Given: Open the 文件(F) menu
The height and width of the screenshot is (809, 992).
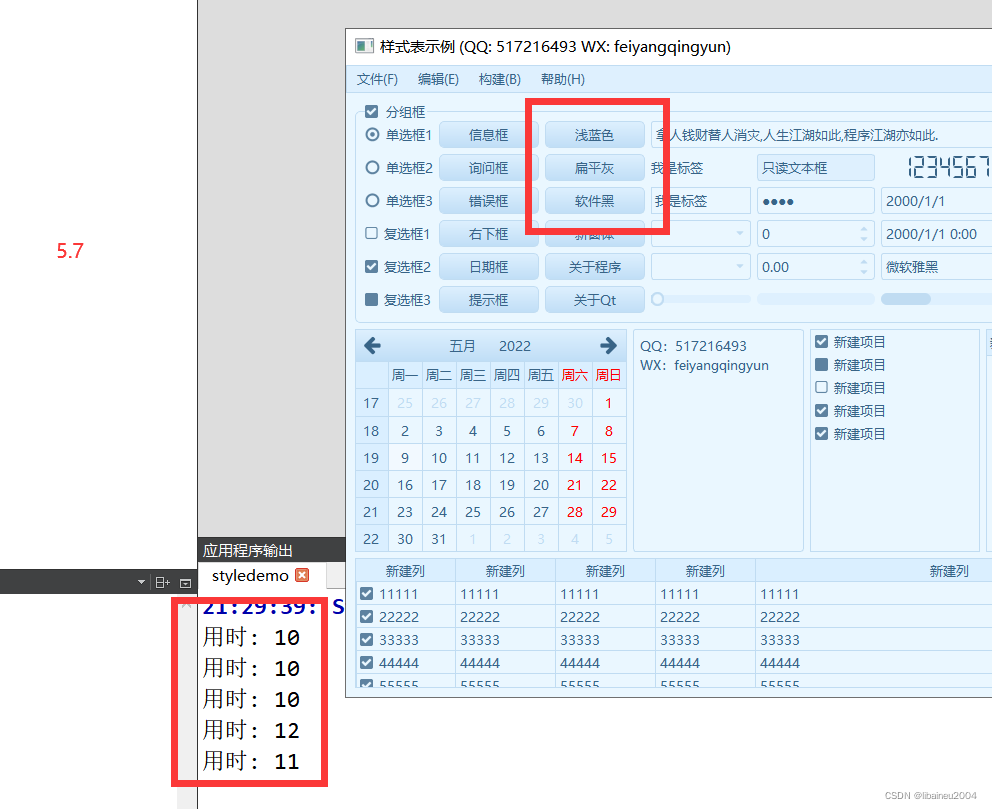Looking at the screenshot, I should (377, 79).
